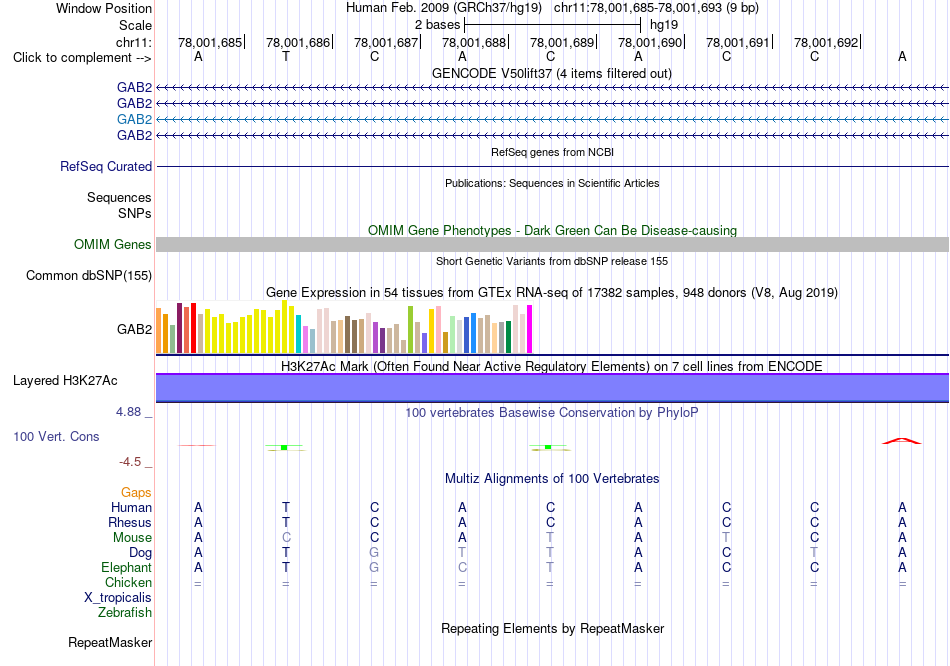Click the Rhesus alignment row label
This screenshot has width=950, height=666.
click(130, 522)
